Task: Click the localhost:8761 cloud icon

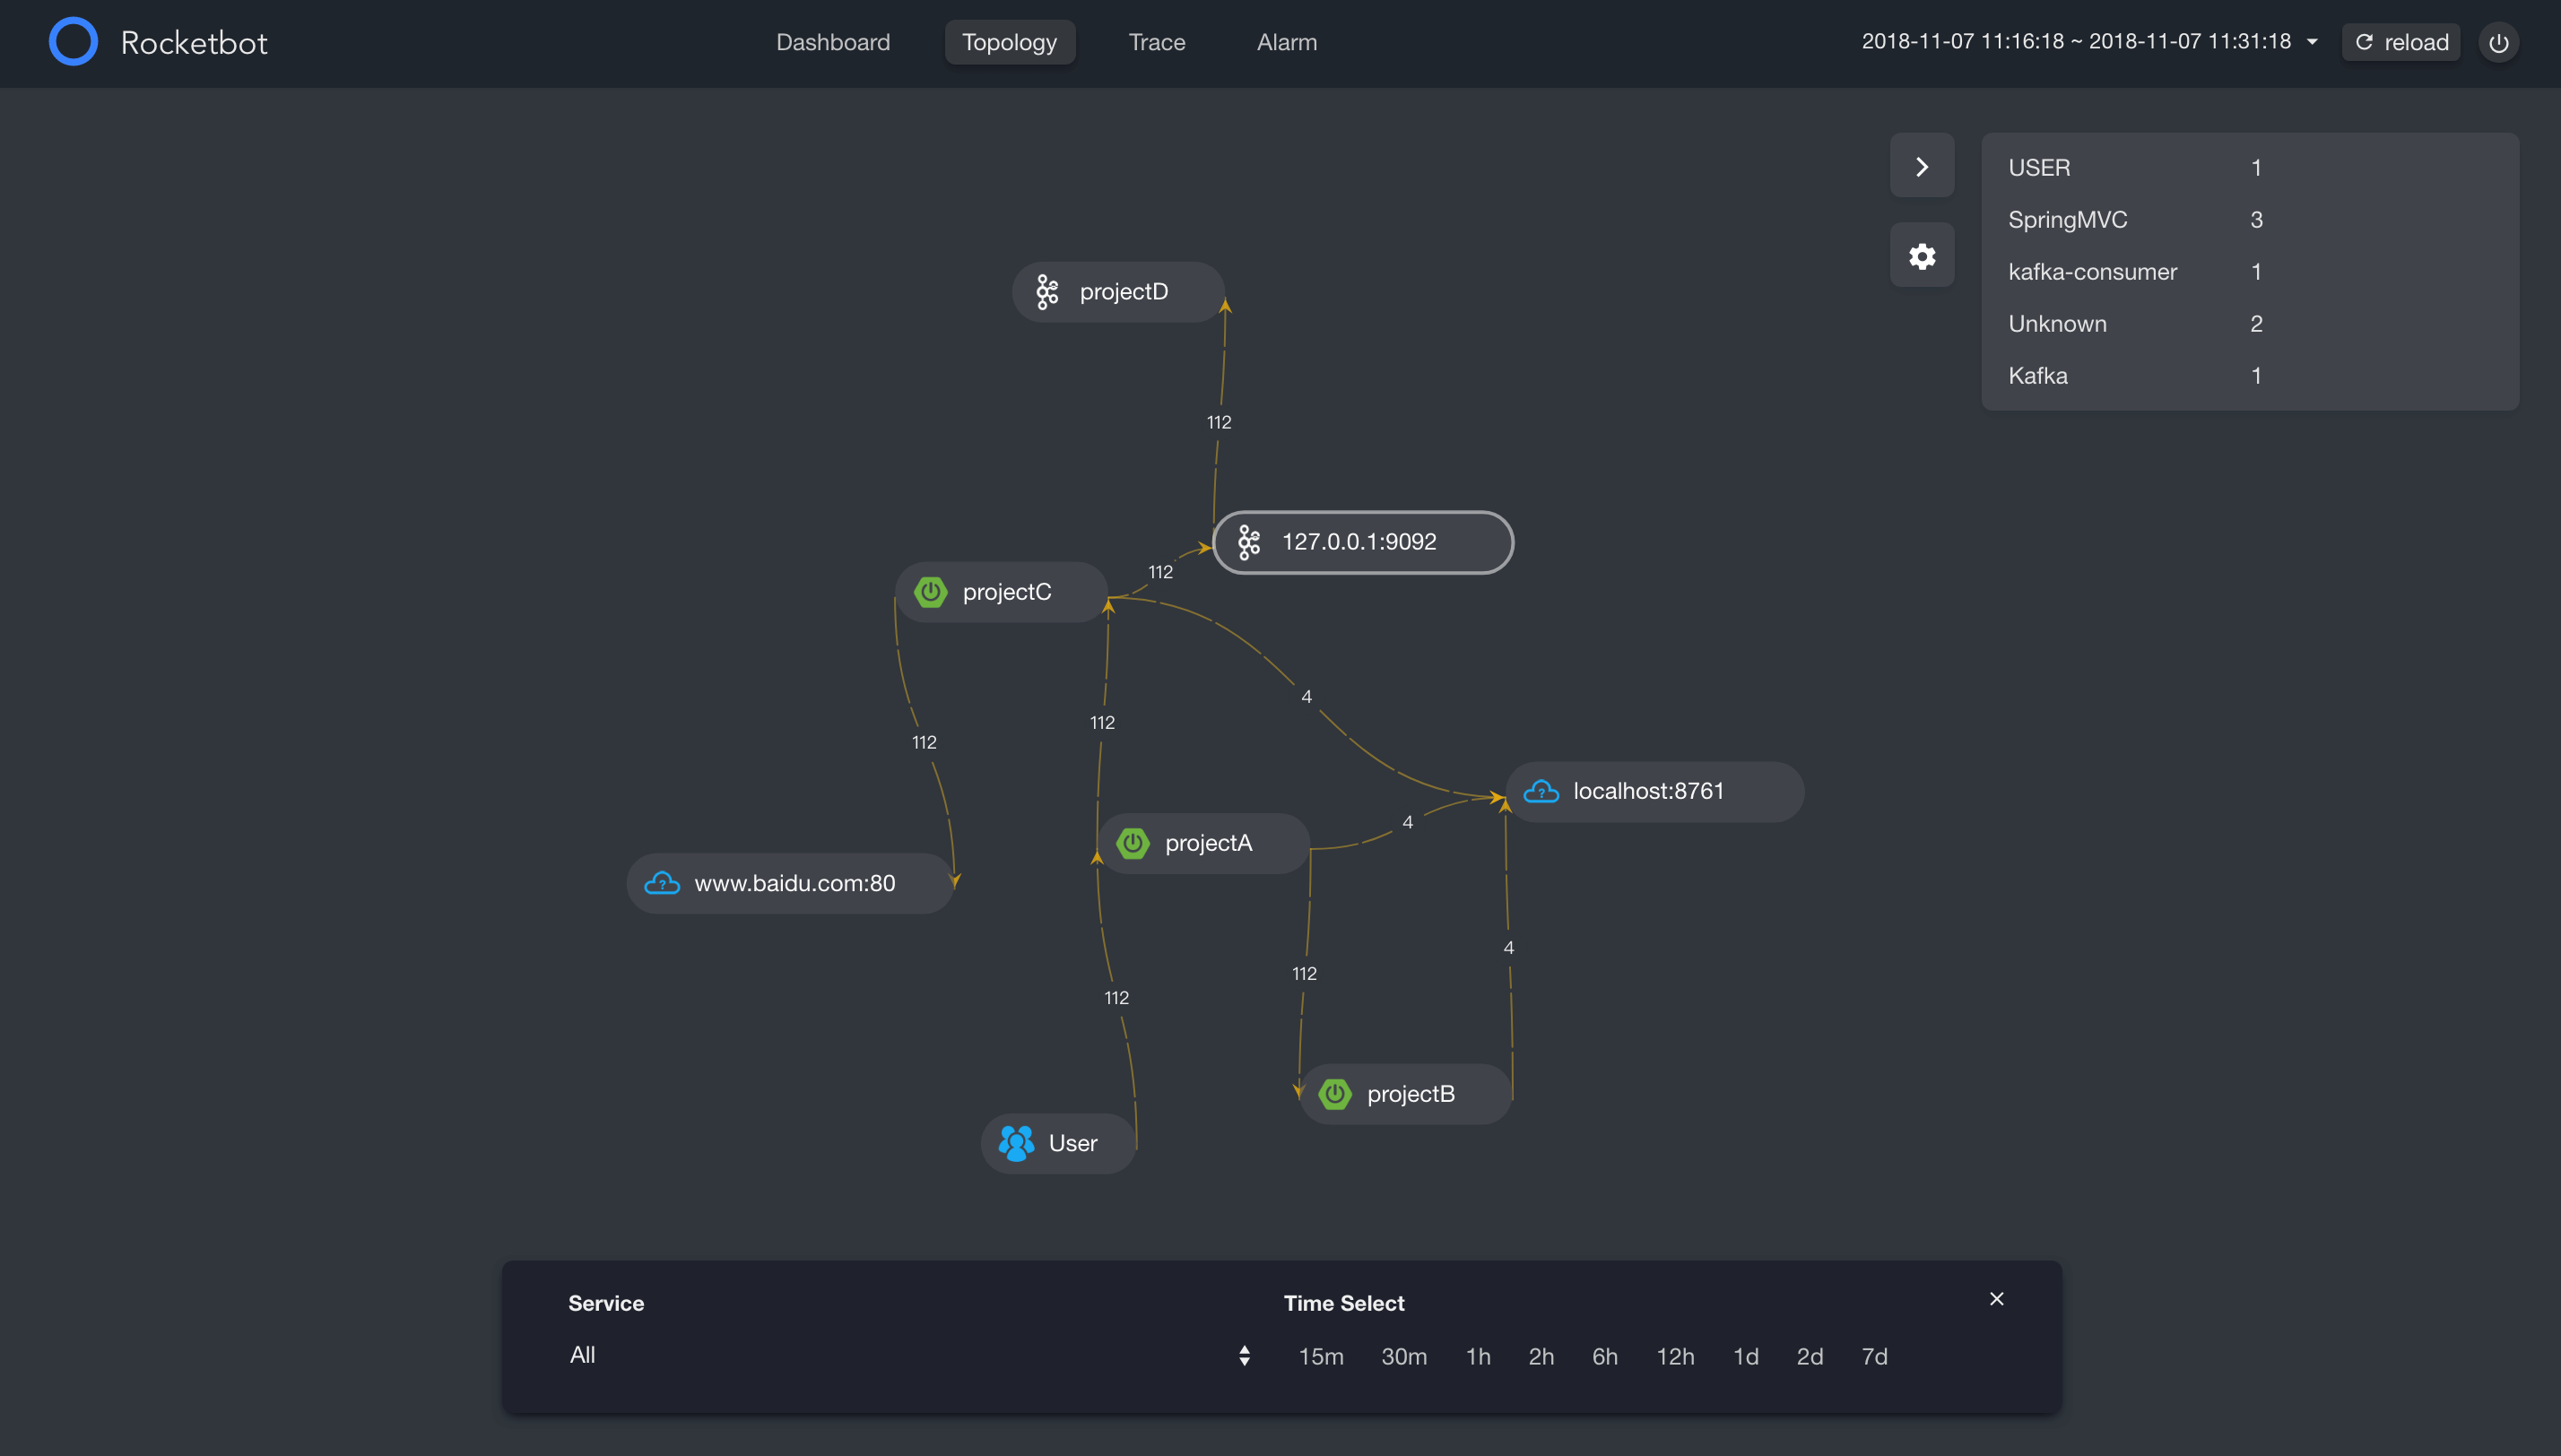Action: click(x=1541, y=790)
